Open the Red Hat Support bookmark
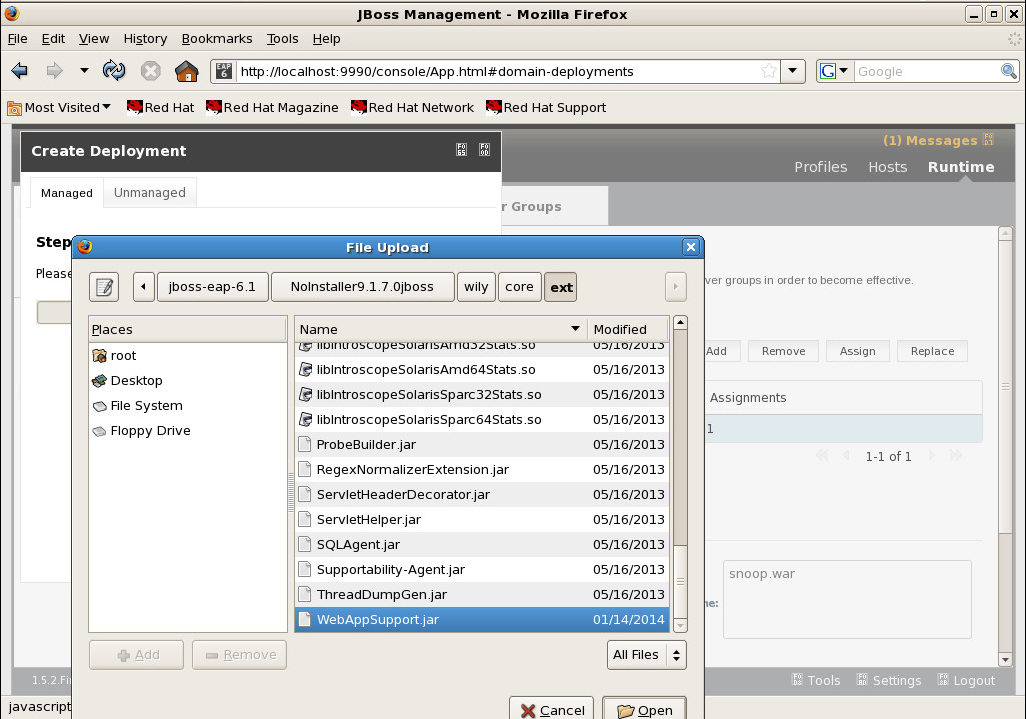 [x=546, y=107]
